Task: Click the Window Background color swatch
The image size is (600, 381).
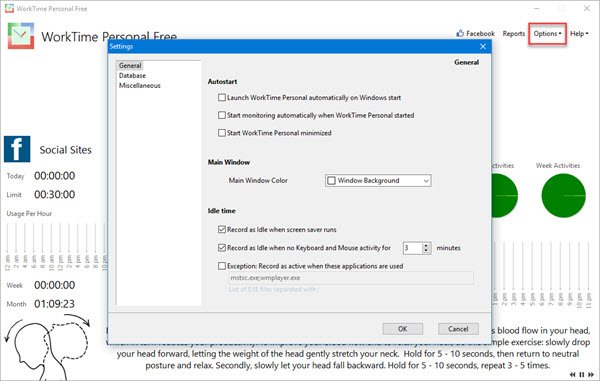Action: [331, 181]
